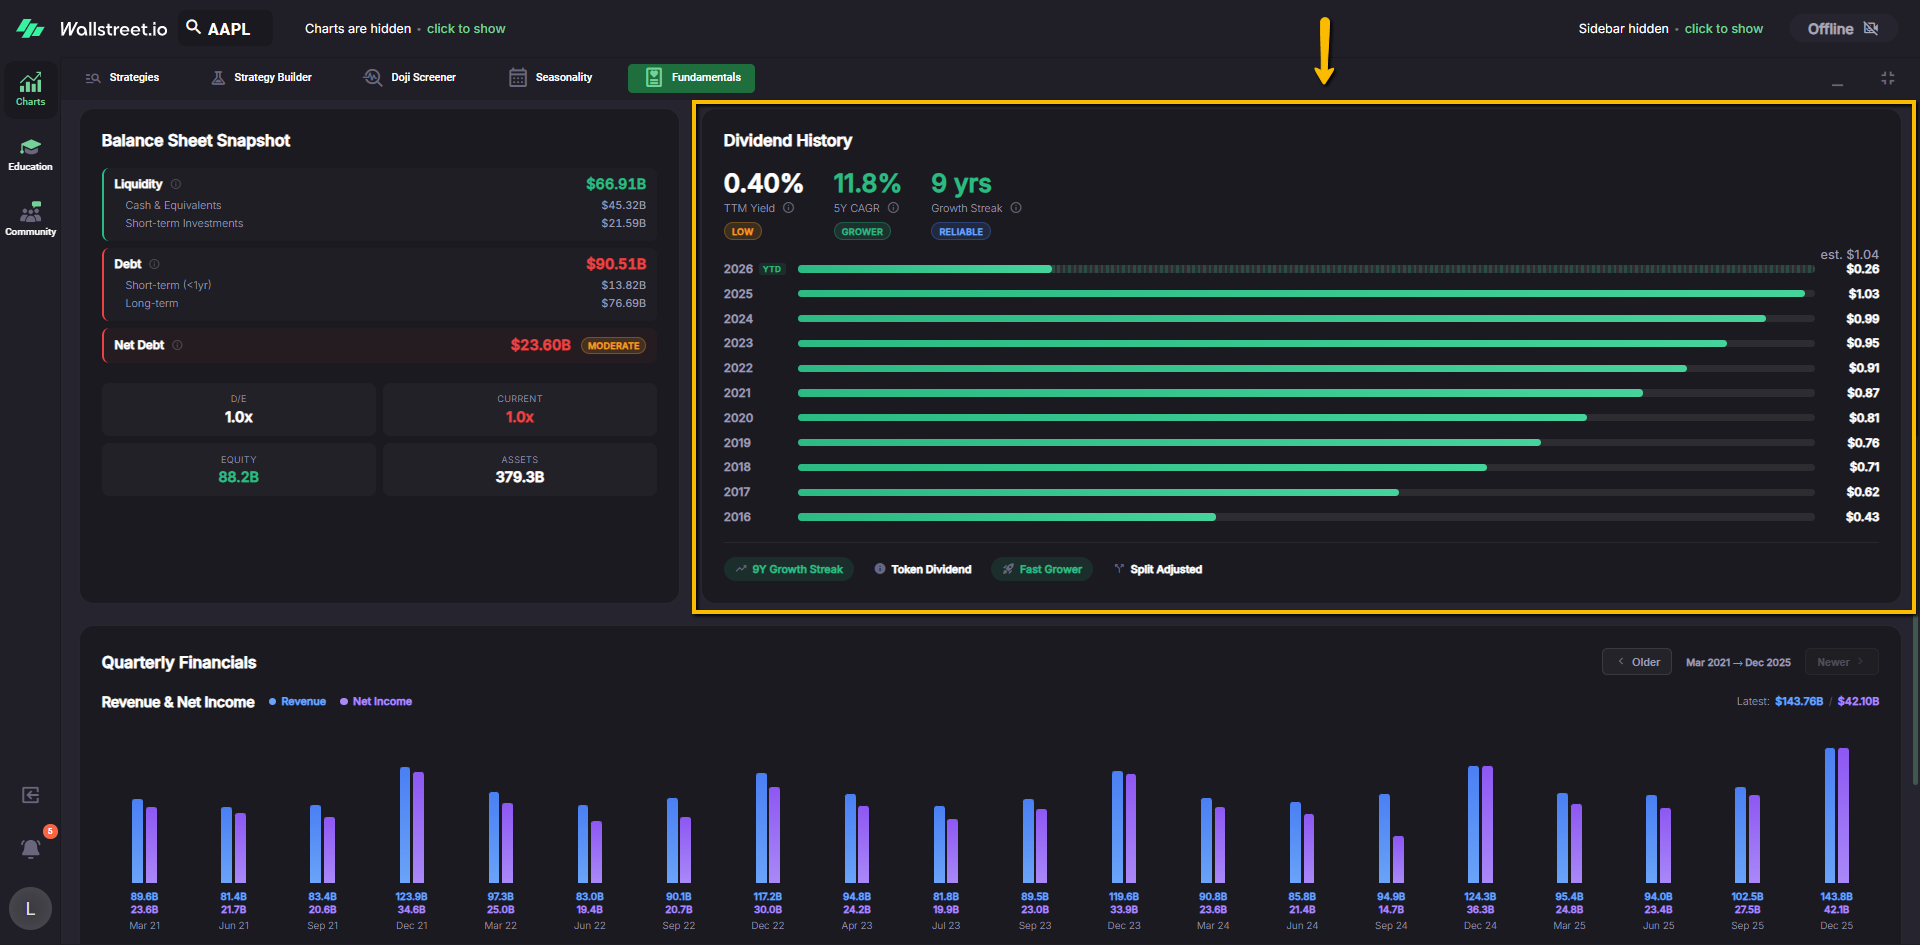The image size is (1920, 945).
Task: Open the Education sidebar section
Action: pyautogui.click(x=30, y=154)
